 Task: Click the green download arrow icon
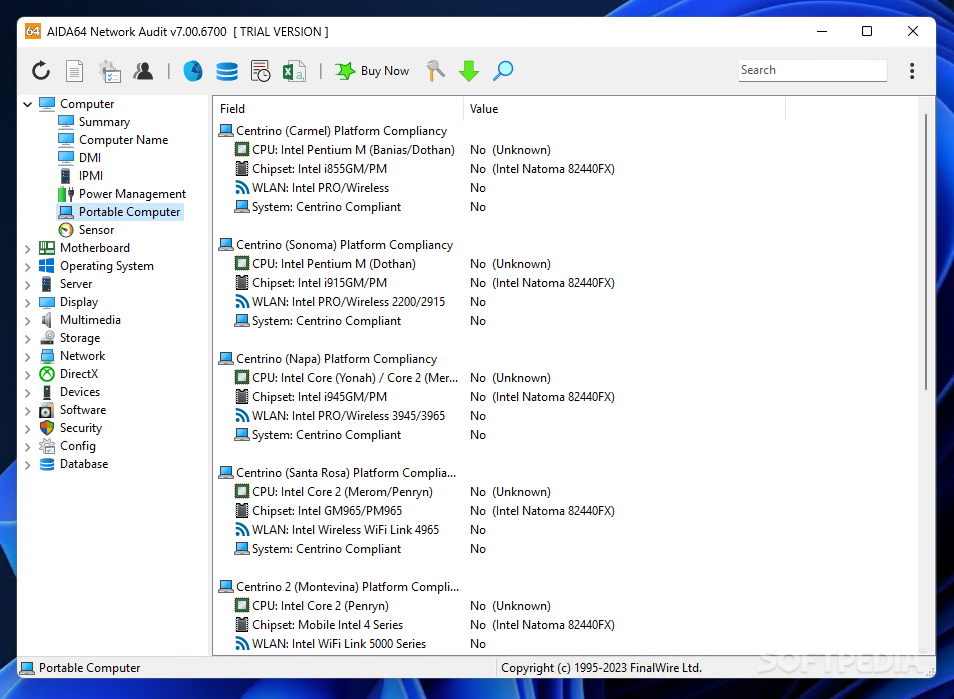tap(469, 71)
